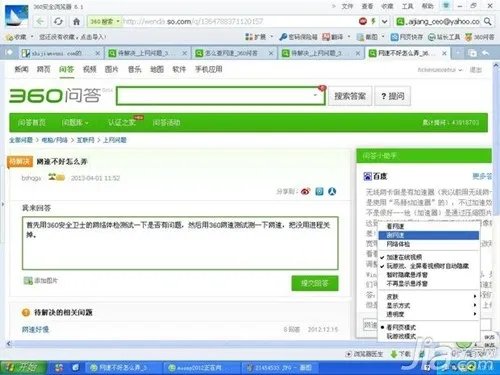This screenshot has height=375, width=500.
Task: Open the 问答首页 nav link
Action: [x=32, y=123]
